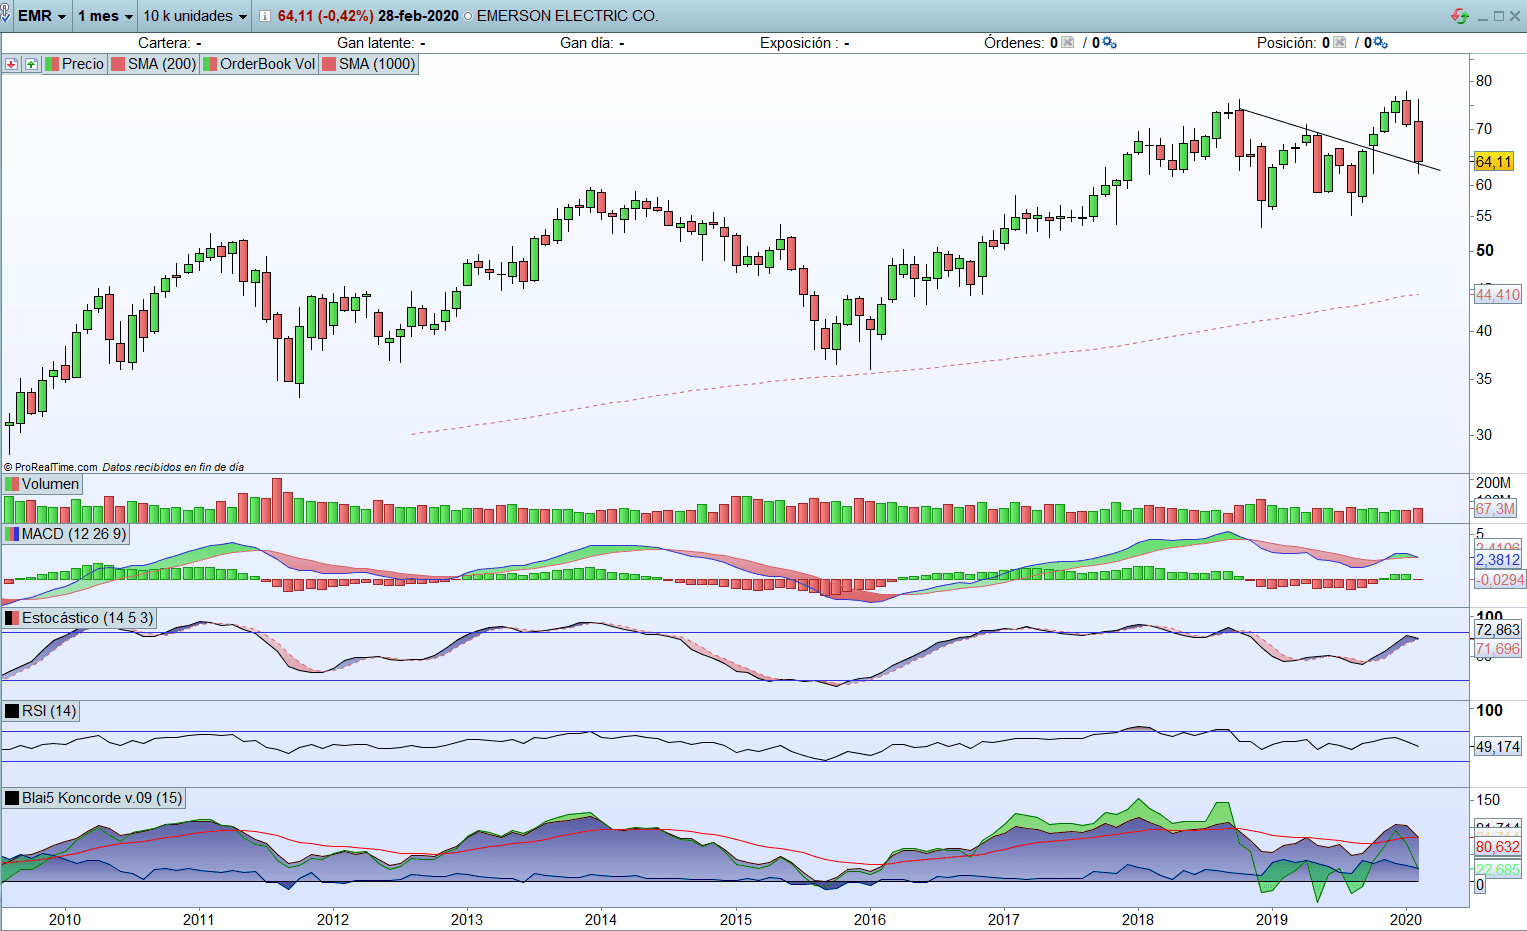Click the 2018 label on the time axis

tap(1138, 920)
